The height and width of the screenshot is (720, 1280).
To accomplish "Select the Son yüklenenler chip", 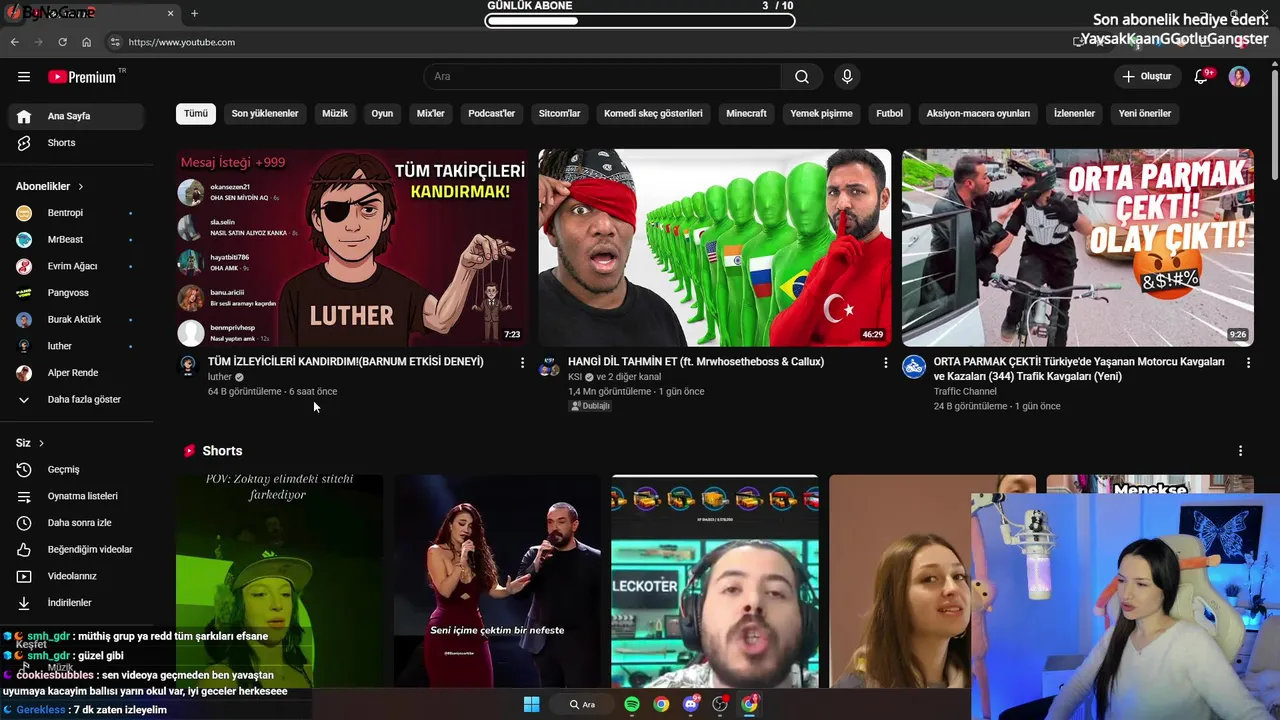I will pyautogui.click(x=265, y=113).
